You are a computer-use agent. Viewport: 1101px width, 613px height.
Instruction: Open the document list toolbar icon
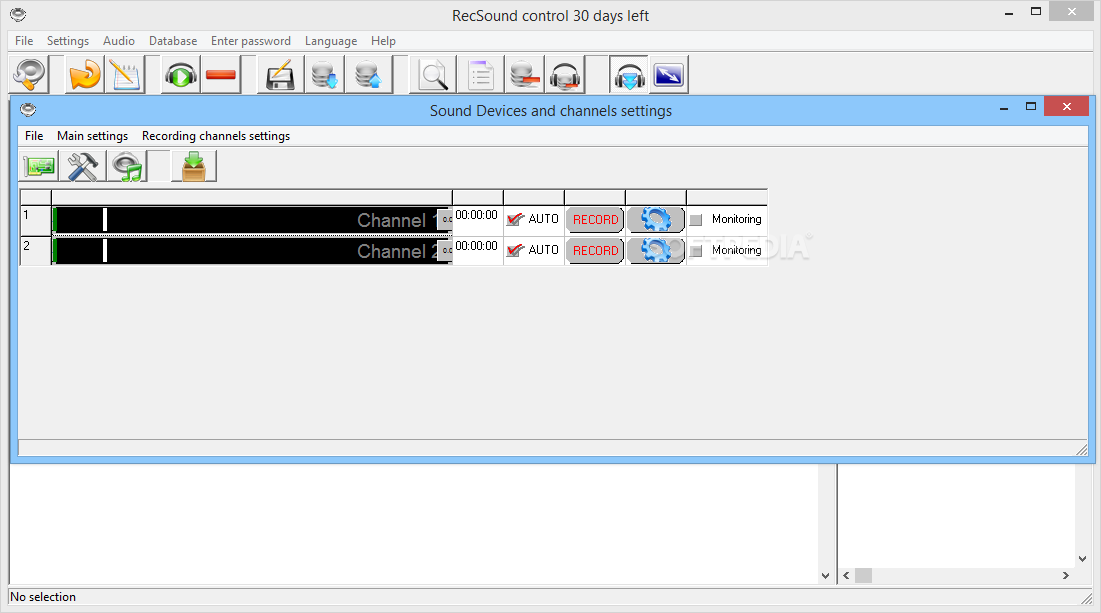click(481, 74)
